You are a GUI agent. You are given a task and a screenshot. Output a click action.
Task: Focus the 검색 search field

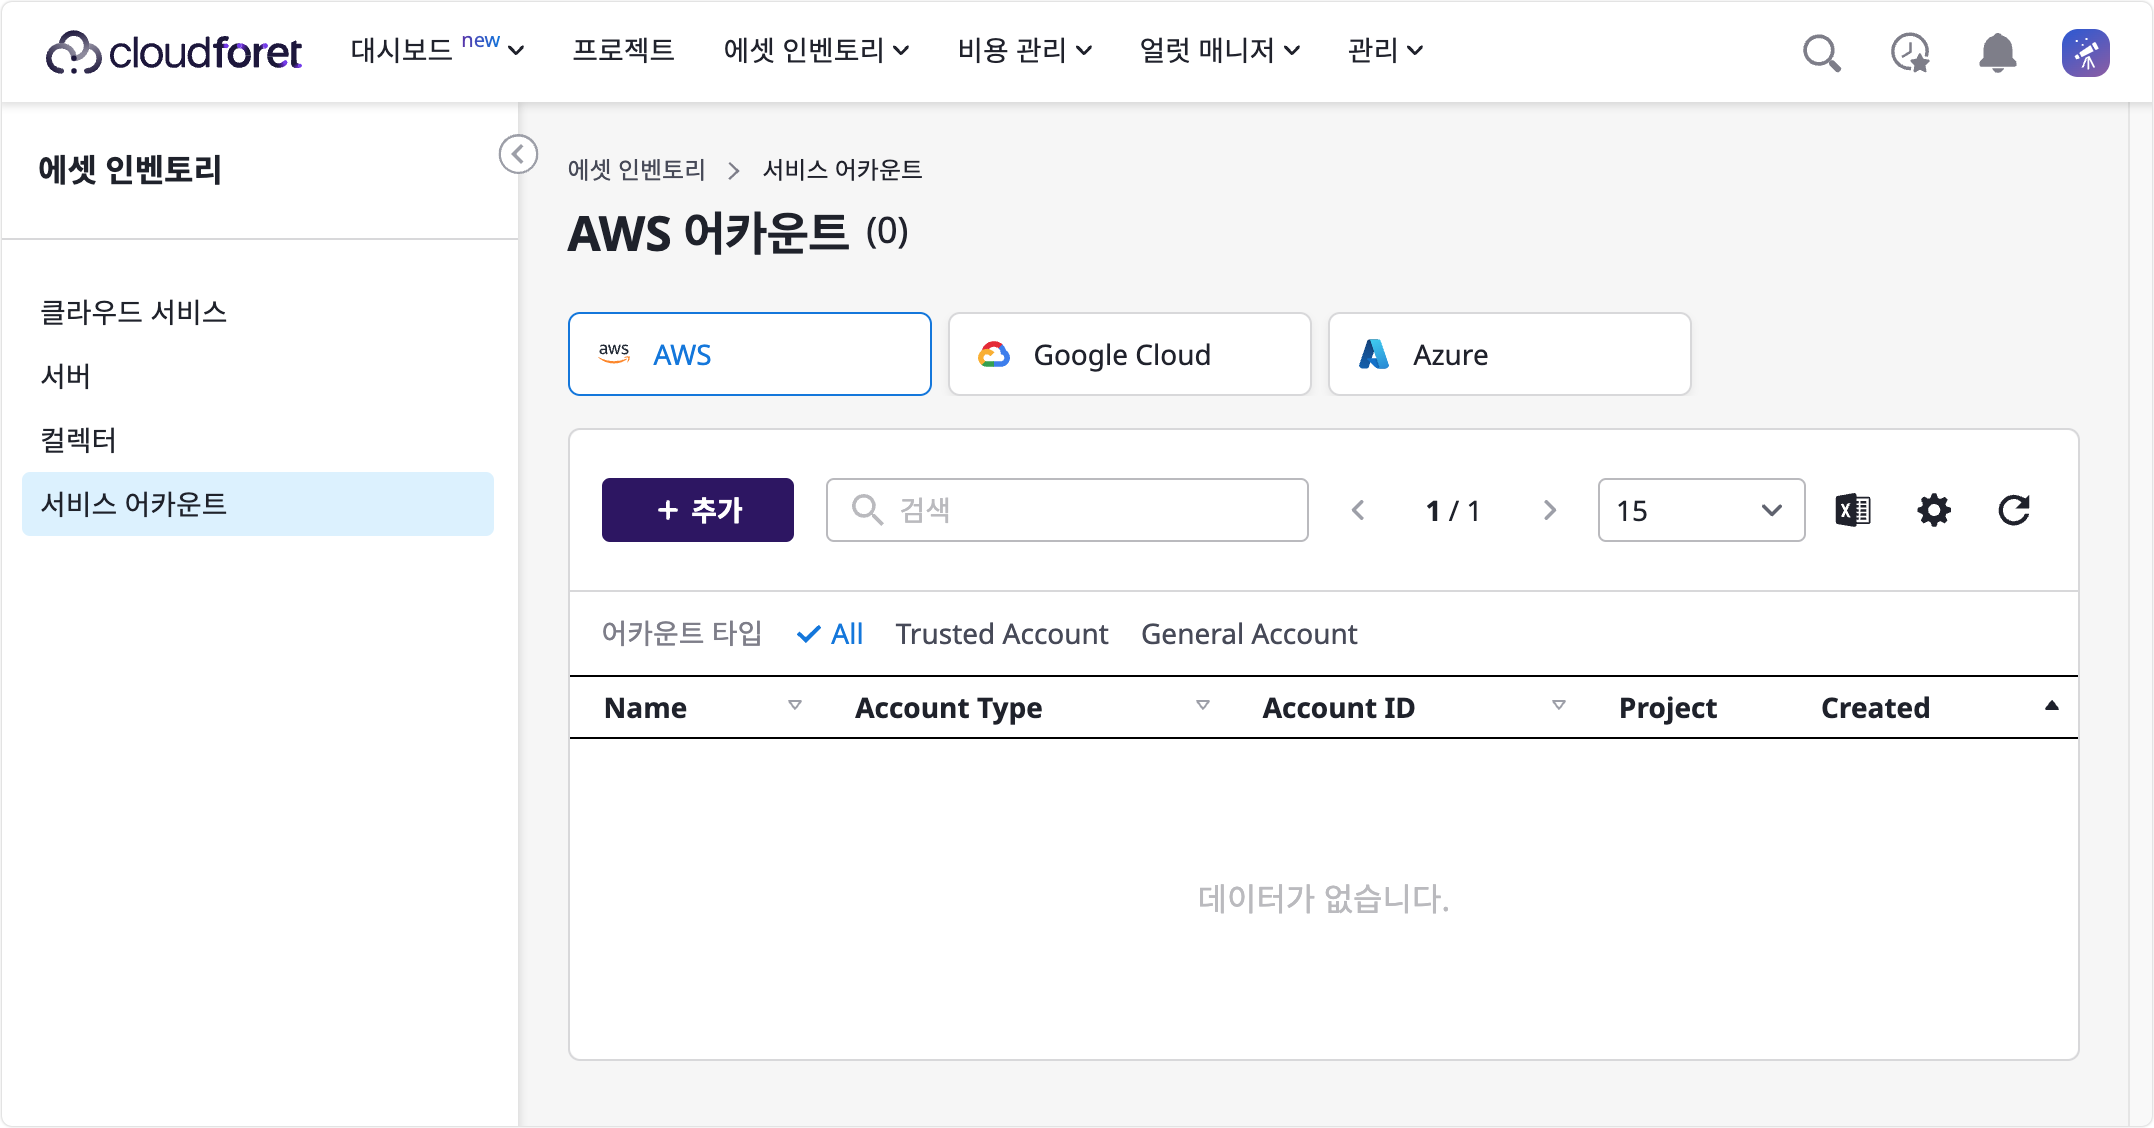point(1067,510)
